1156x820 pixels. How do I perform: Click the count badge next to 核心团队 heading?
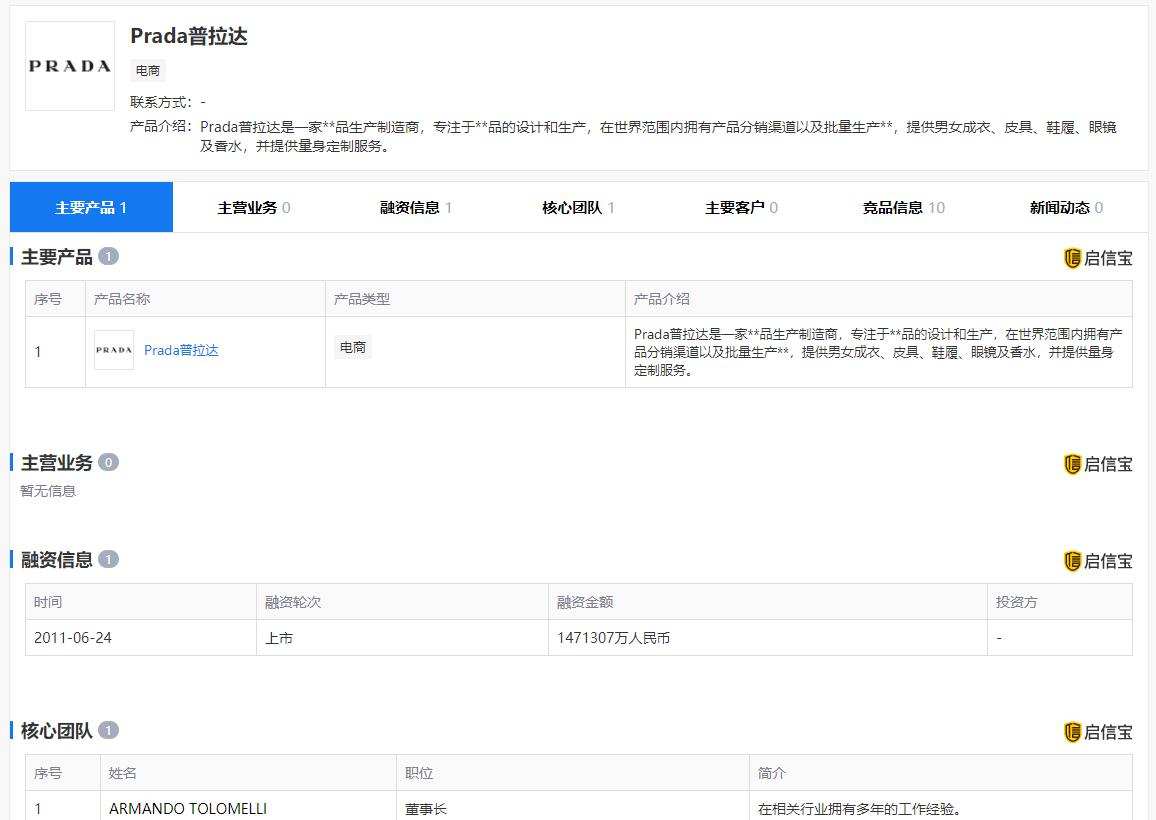coord(108,730)
